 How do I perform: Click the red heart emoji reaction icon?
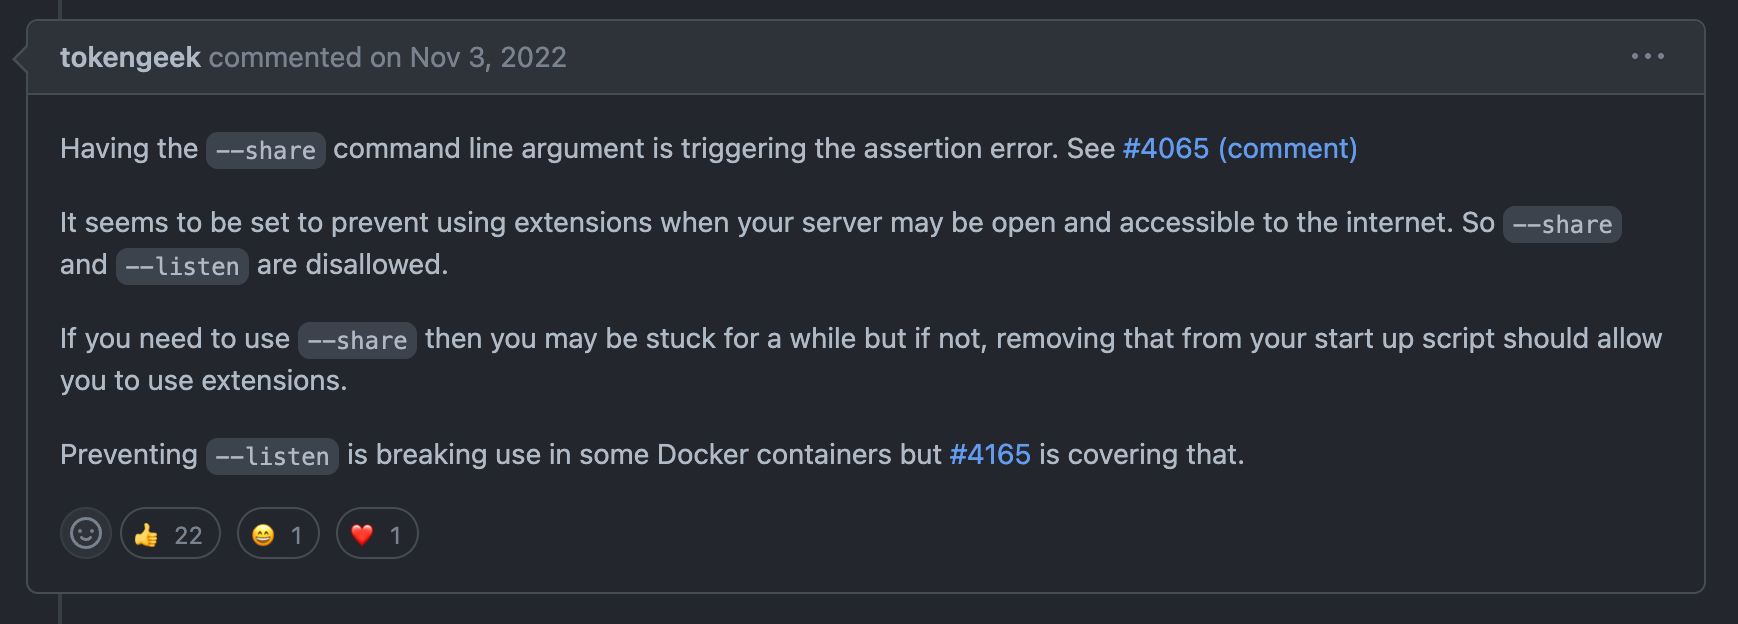pyautogui.click(x=363, y=533)
